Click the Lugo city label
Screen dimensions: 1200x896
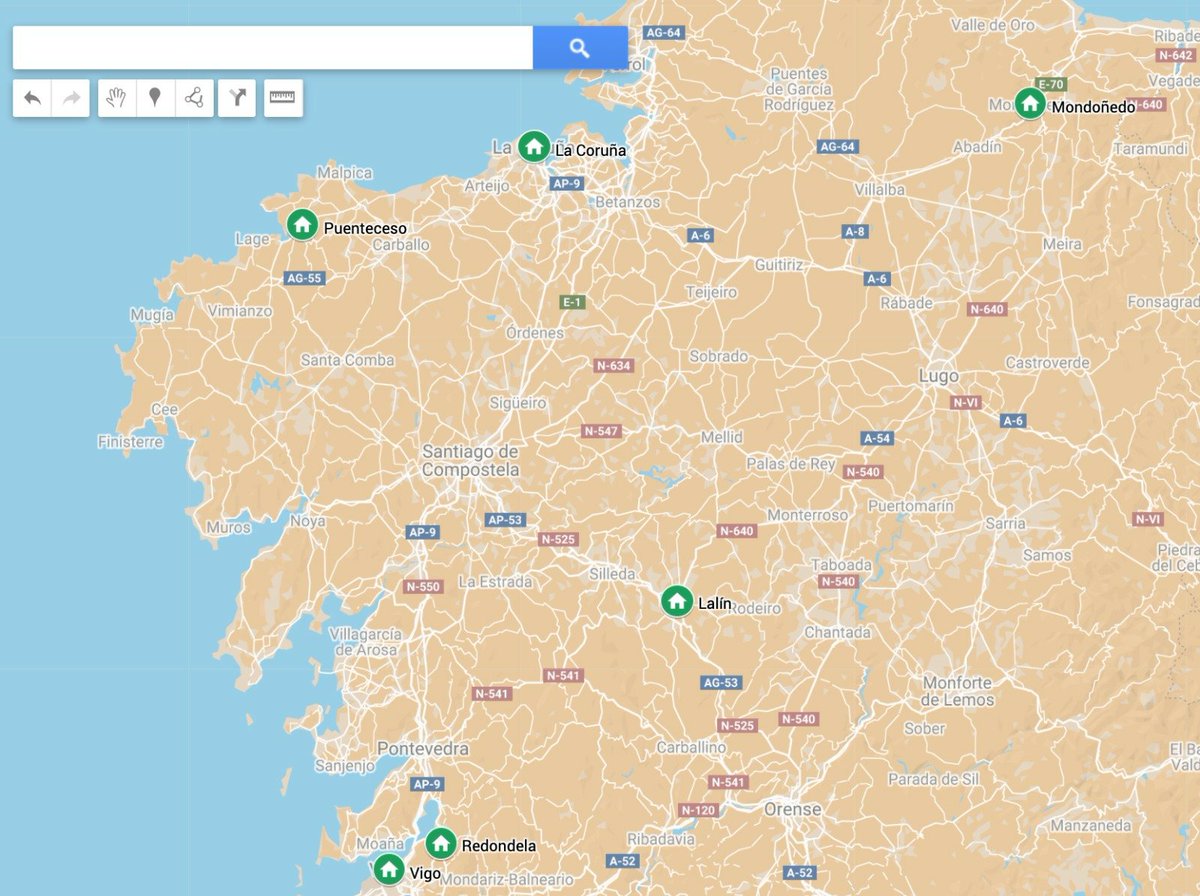(x=938, y=376)
